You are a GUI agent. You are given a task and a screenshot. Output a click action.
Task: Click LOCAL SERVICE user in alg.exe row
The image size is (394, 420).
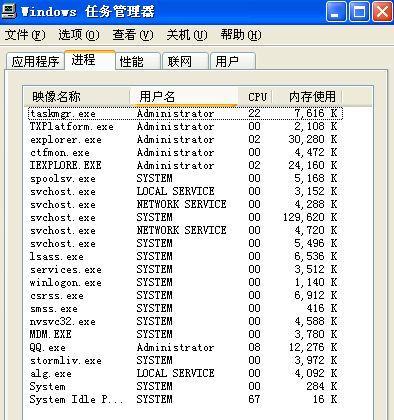click(175, 373)
